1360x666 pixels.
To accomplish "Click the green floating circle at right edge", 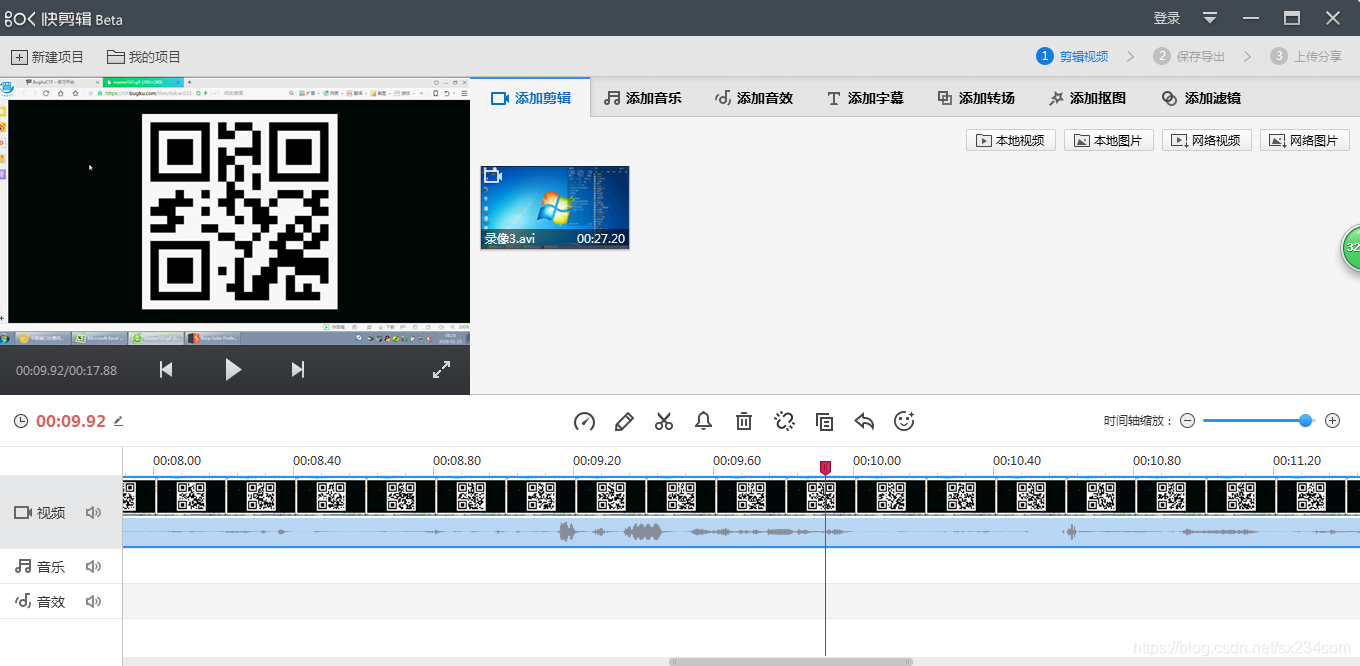I will tap(1350, 247).
